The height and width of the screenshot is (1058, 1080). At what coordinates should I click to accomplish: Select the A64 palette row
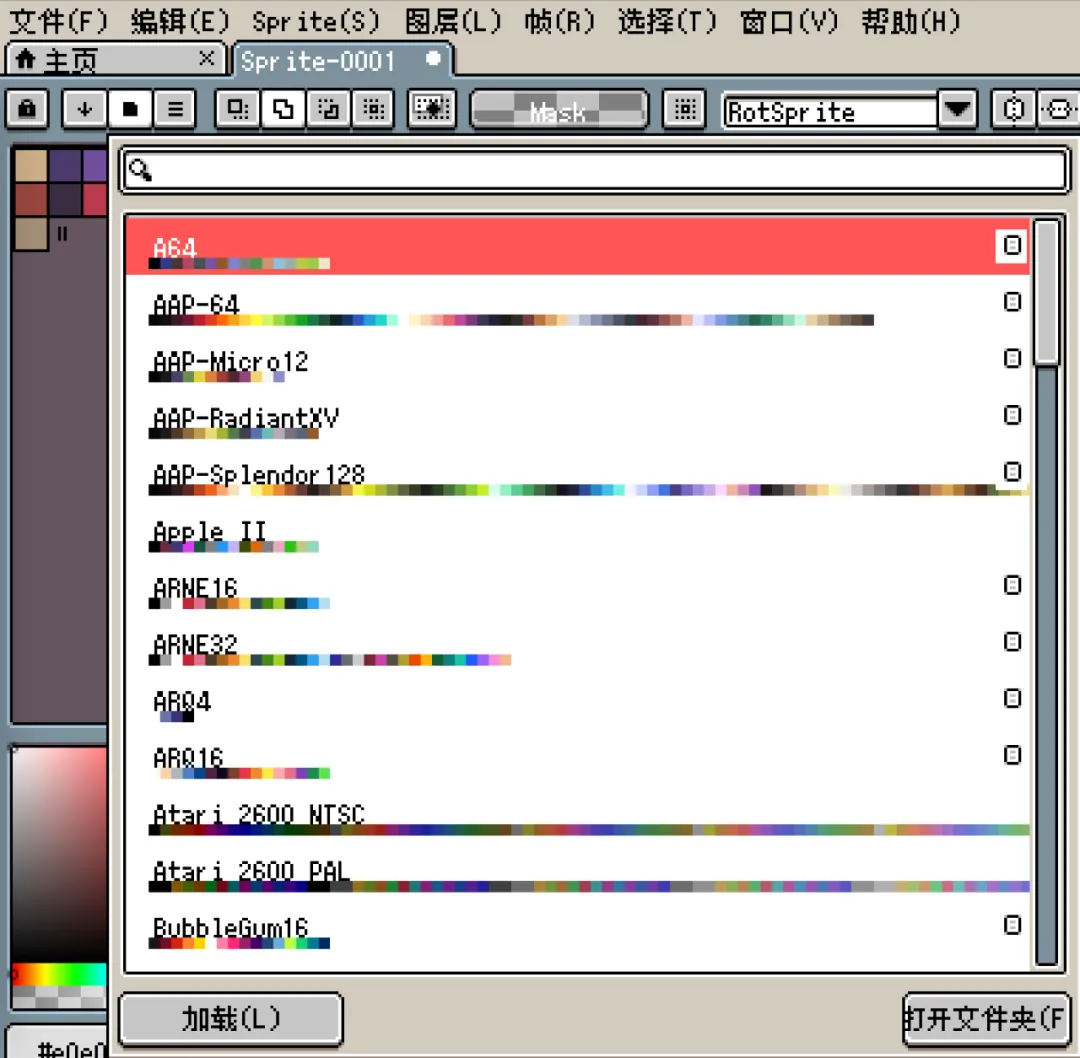click(x=577, y=247)
